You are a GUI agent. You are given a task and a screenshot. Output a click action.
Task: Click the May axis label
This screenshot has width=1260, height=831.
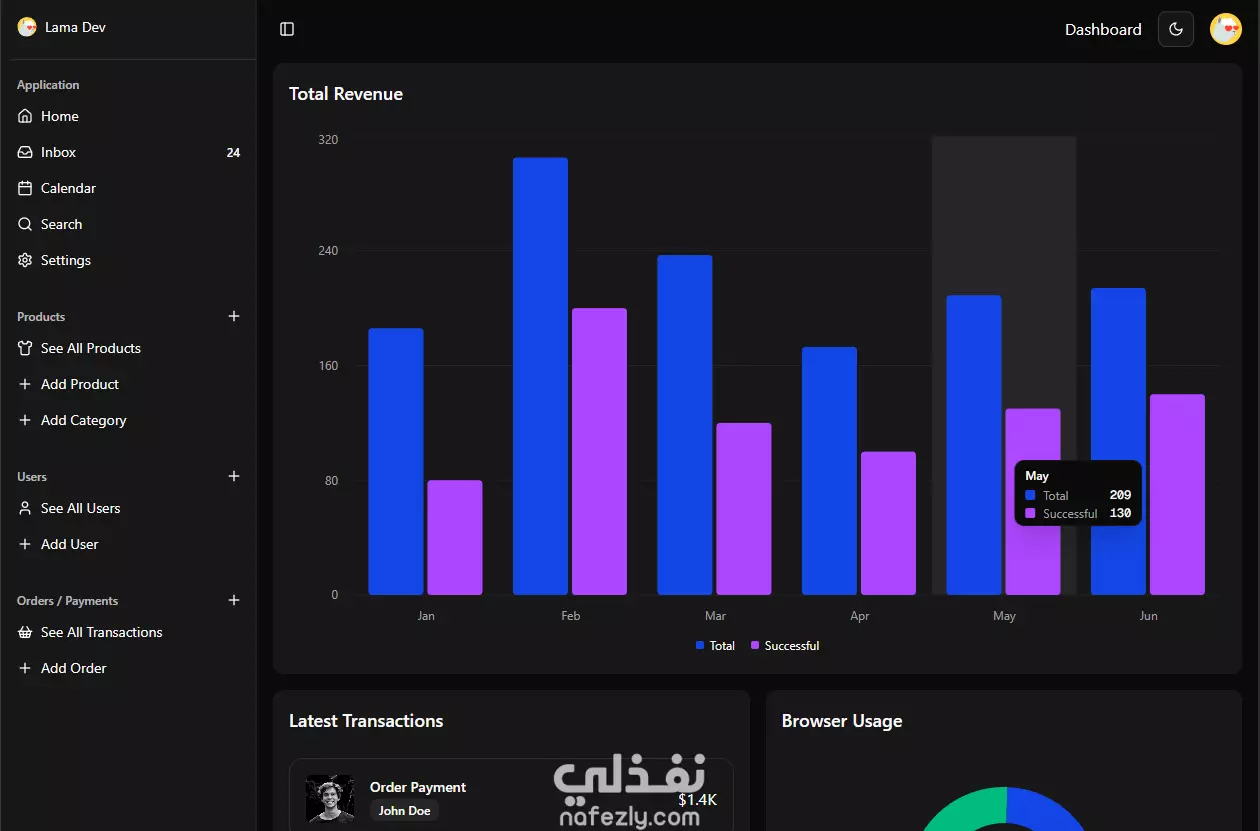[1004, 616]
